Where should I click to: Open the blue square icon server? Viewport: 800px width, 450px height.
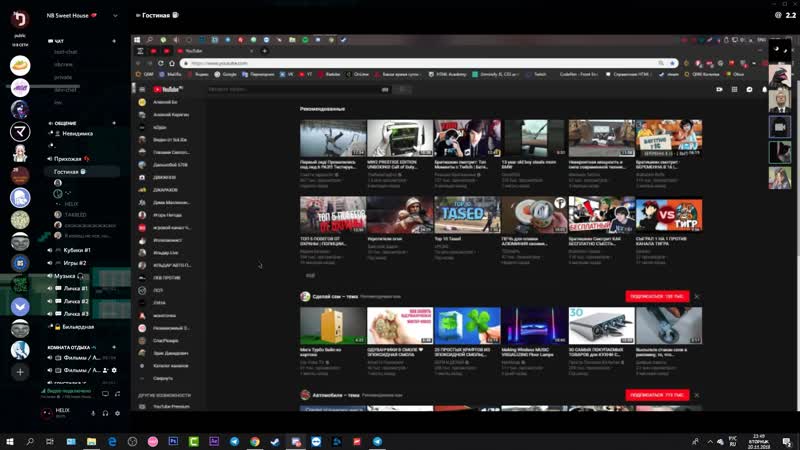(x=20, y=263)
